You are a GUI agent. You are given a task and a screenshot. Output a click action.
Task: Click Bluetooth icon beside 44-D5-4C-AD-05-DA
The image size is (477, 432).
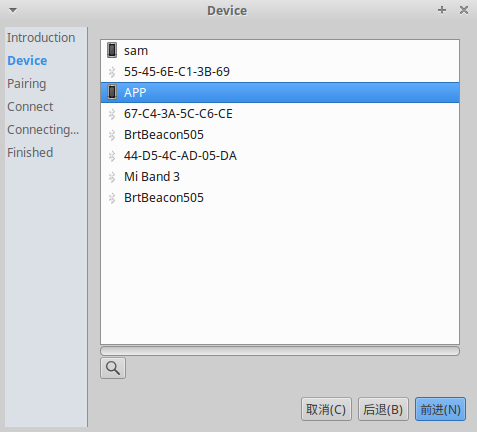coord(112,156)
